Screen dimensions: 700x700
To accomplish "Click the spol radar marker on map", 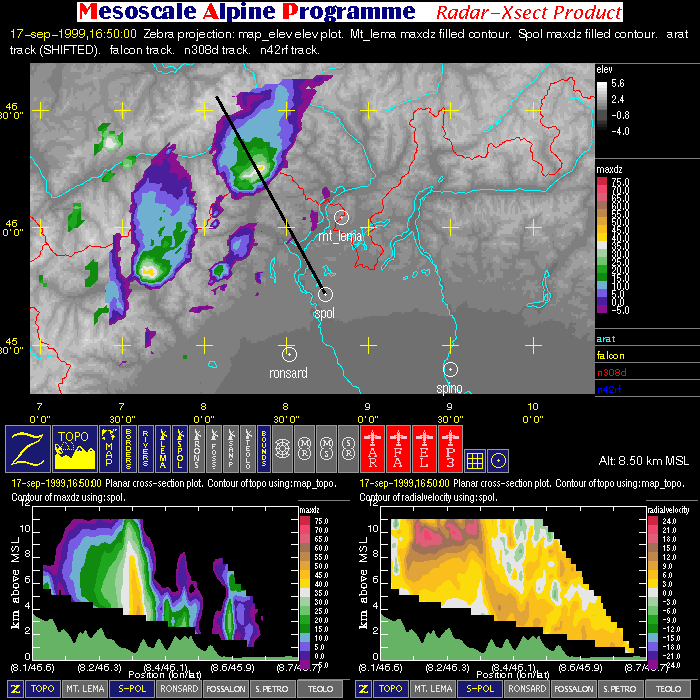I will coord(326,294).
